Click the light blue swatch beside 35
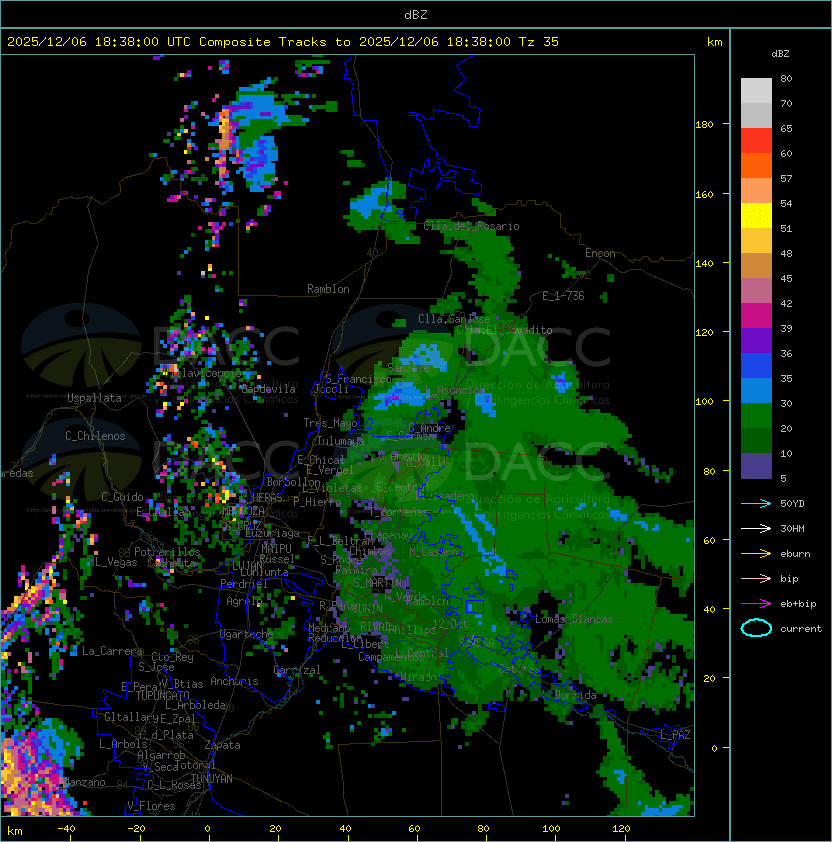The image size is (832, 842). [x=756, y=390]
